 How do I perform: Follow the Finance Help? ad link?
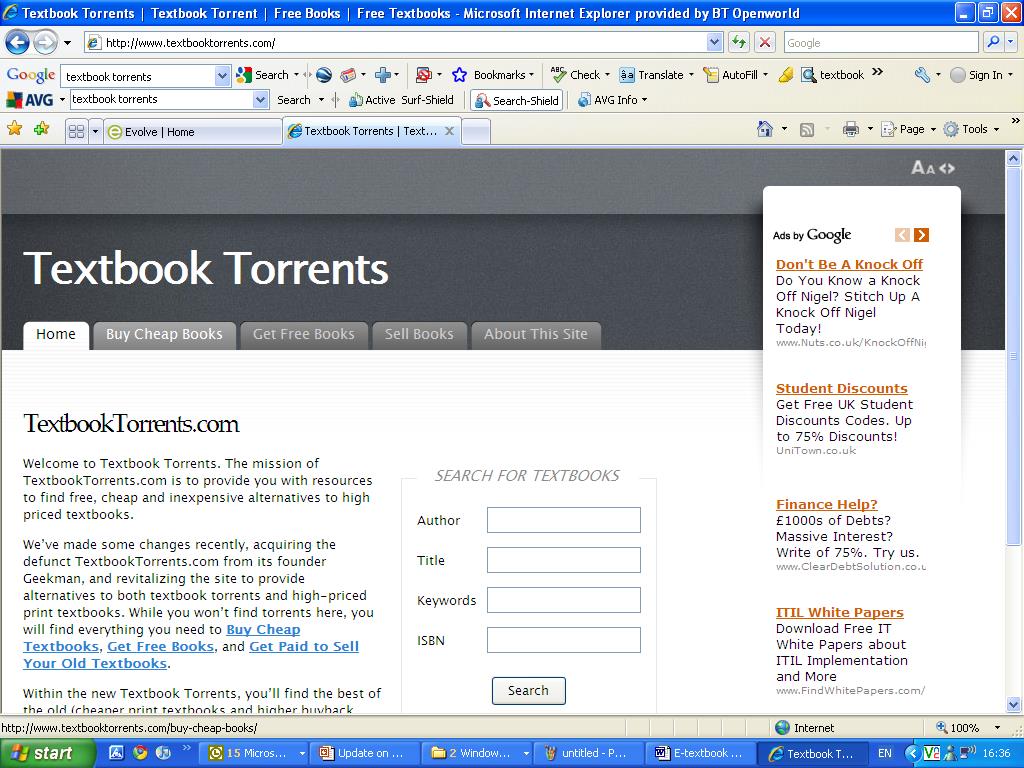826,504
